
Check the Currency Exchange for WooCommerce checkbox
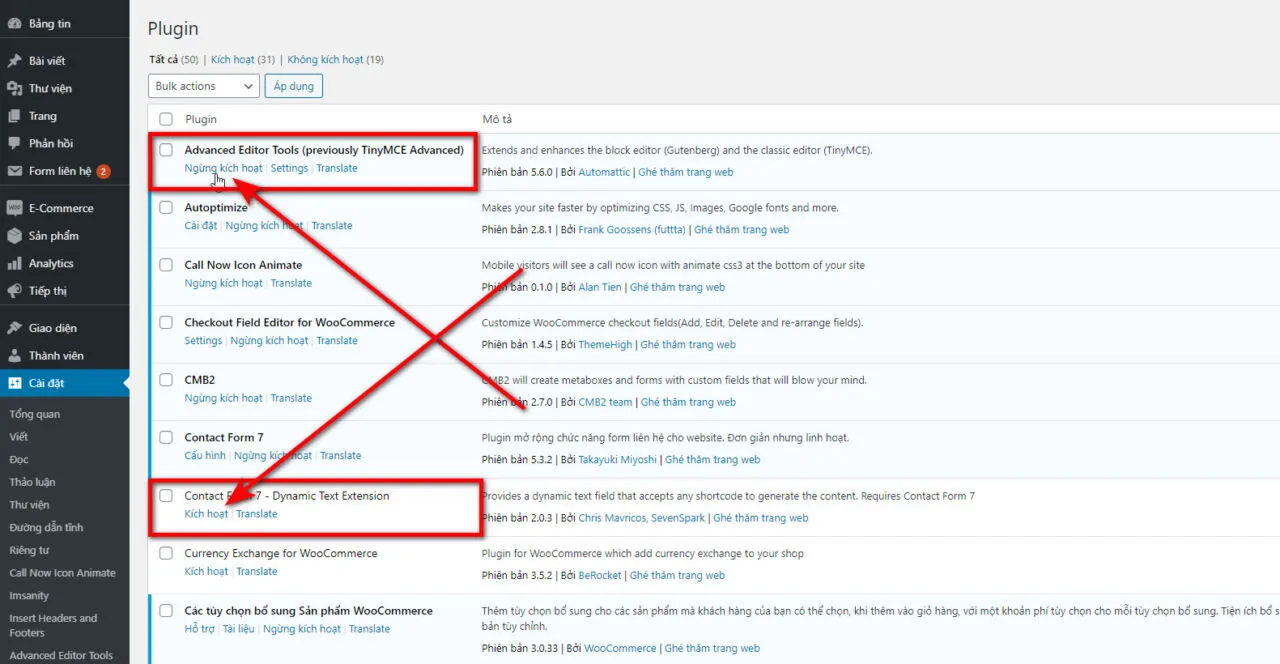[x=166, y=553]
